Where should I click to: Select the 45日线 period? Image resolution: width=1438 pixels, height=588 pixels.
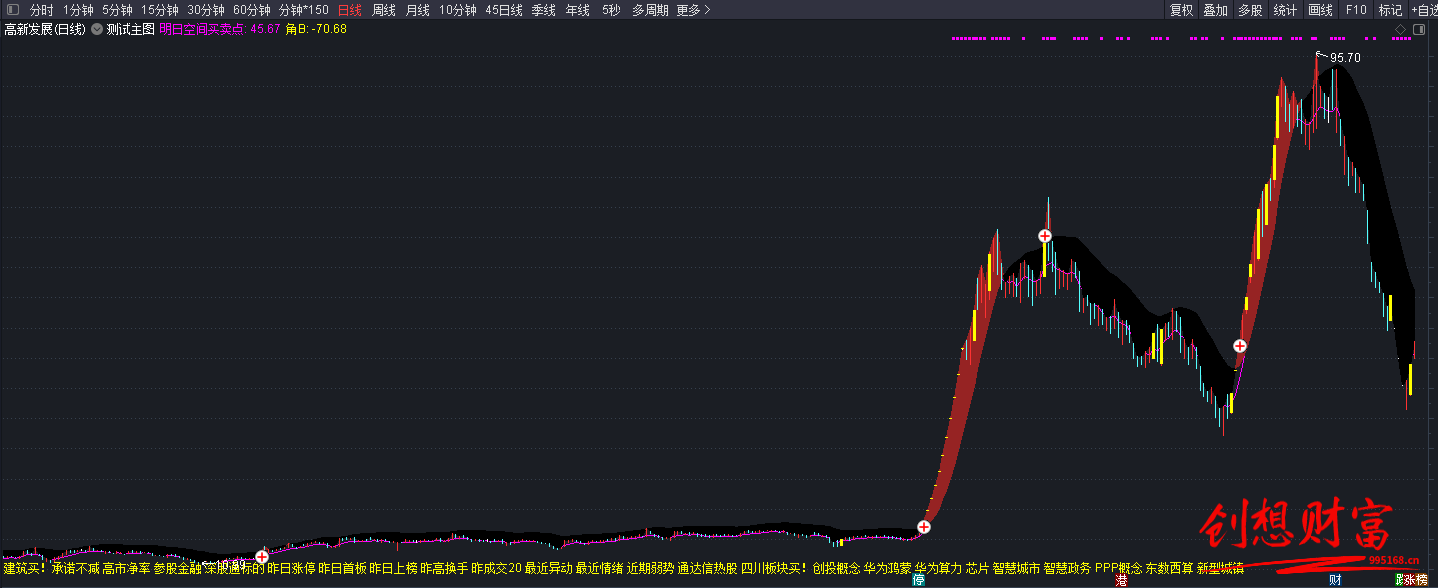[504, 10]
